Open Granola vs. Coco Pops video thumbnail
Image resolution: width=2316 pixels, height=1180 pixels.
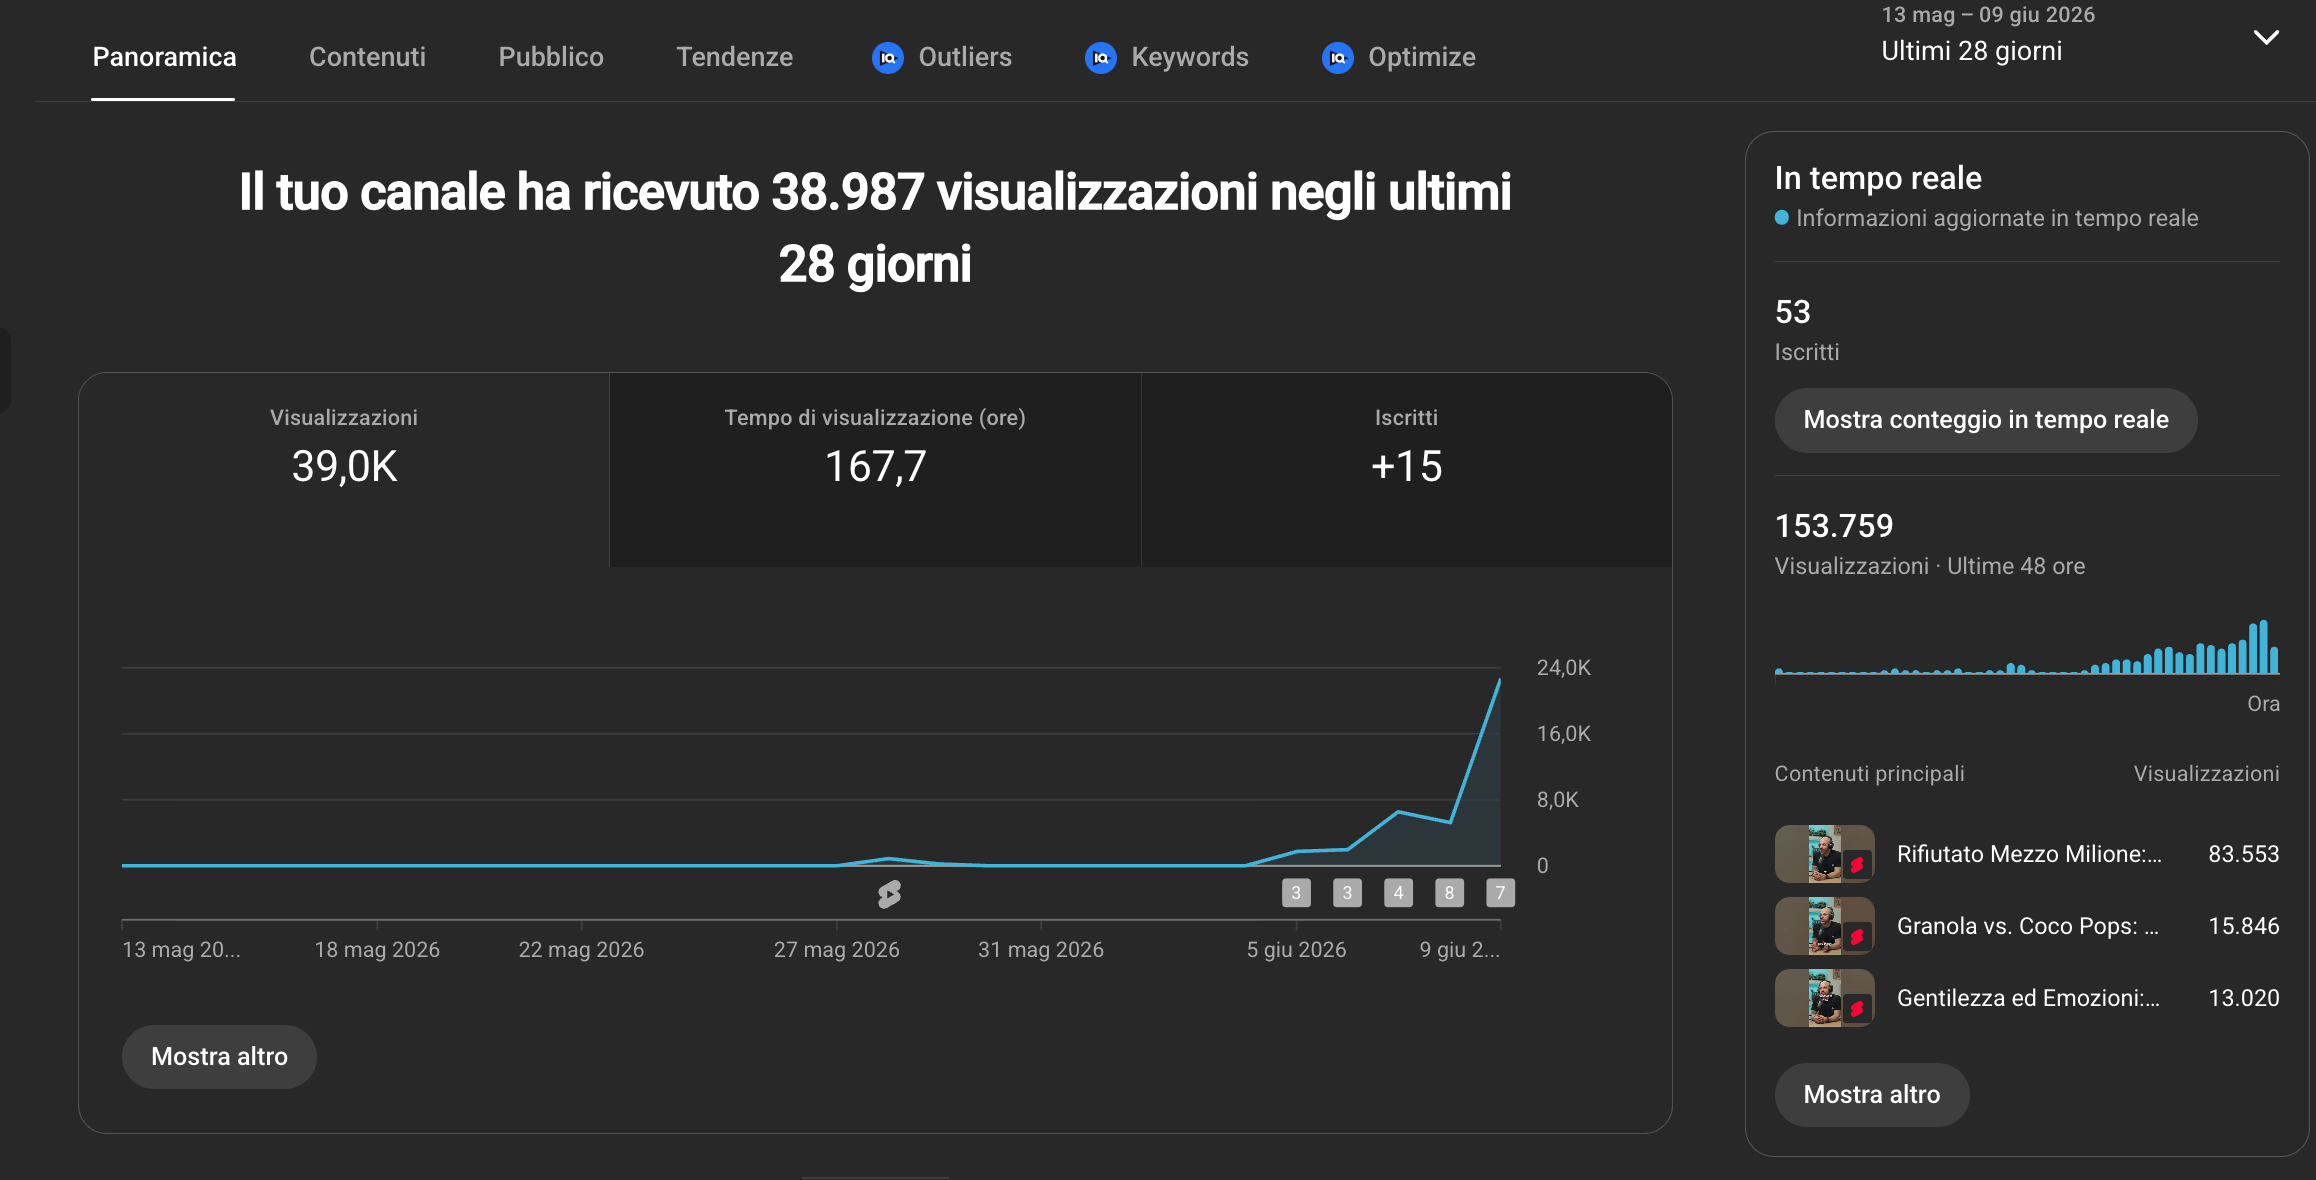pos(1825,926)
